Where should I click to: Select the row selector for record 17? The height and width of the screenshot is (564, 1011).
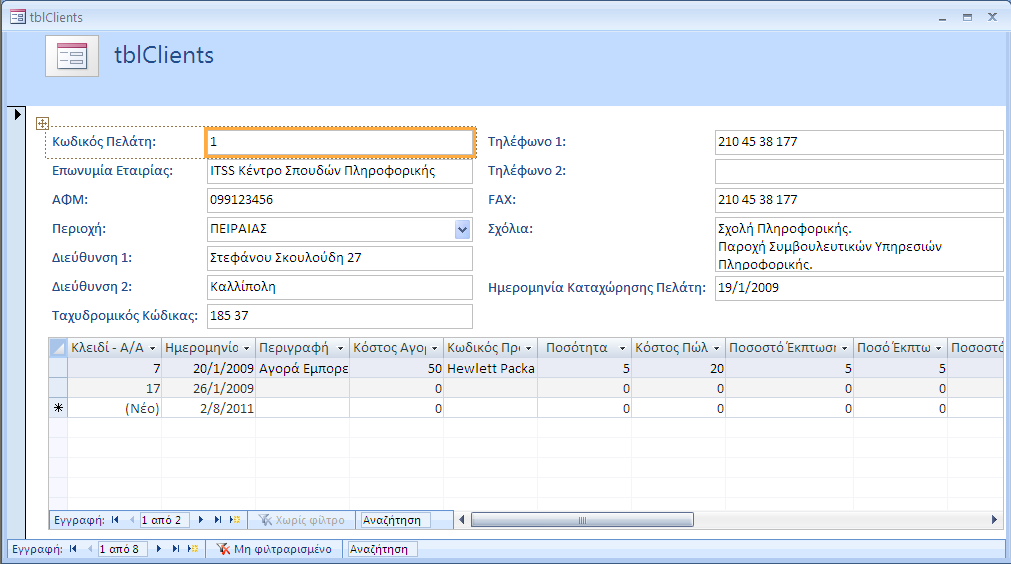[58, 388]
